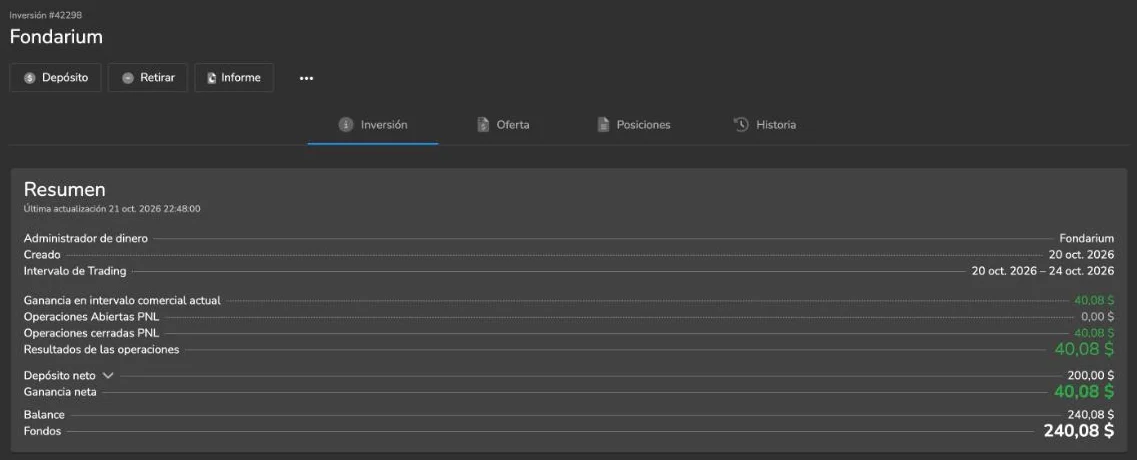Click the Depósito neto label
Viewport: 1137px width, 460px height.
click(x=59, y=375)
